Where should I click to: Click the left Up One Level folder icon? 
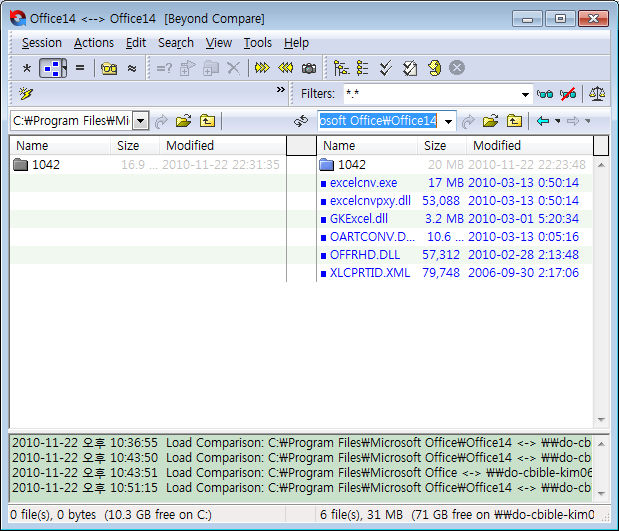[x=207, y=120]
